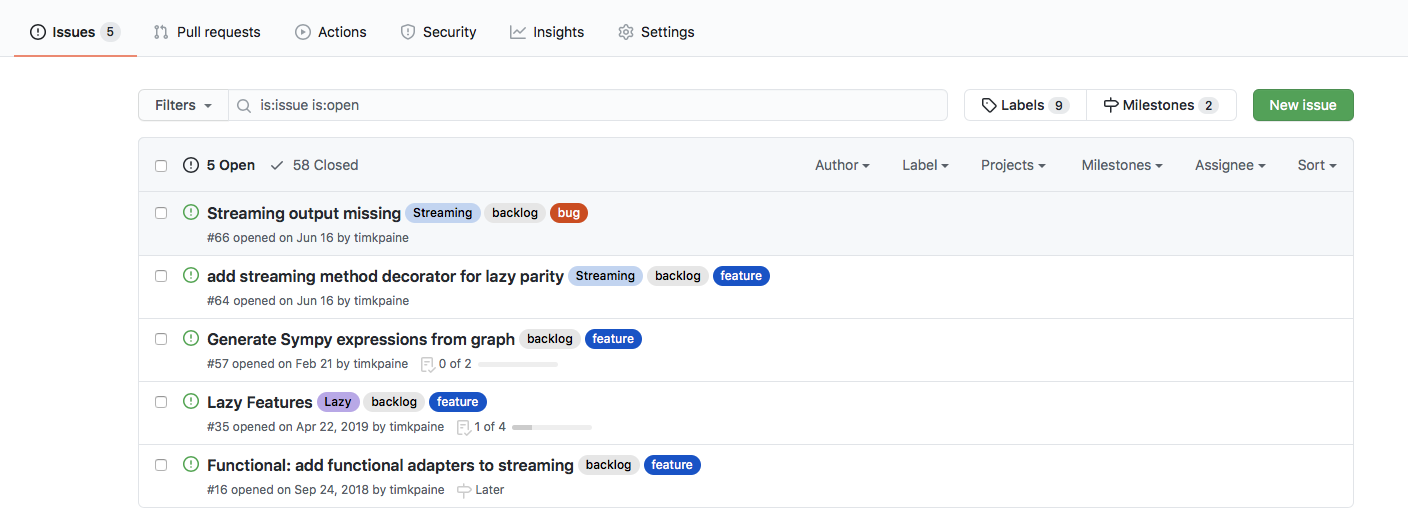Click the progress bar of Lazy Features
Image resolution: width=1408 pixels, height=524 pixels.
click(552, 427)
